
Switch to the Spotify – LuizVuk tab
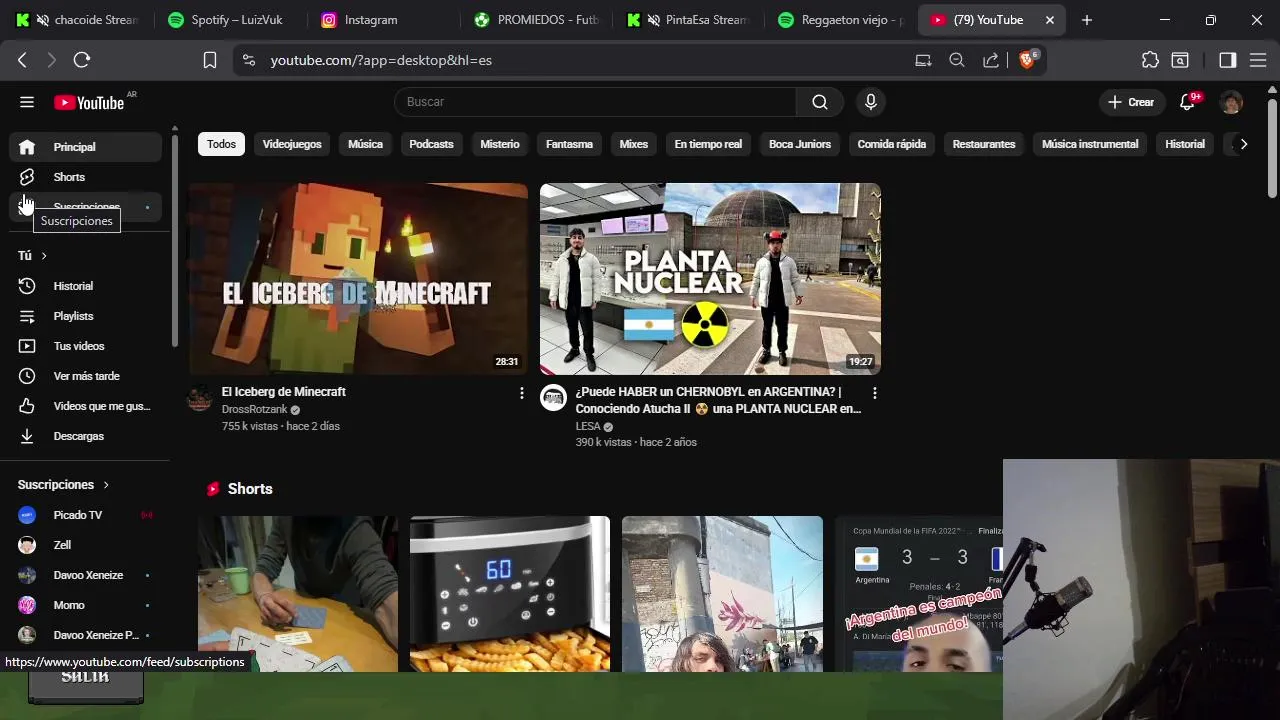point(230,20)
